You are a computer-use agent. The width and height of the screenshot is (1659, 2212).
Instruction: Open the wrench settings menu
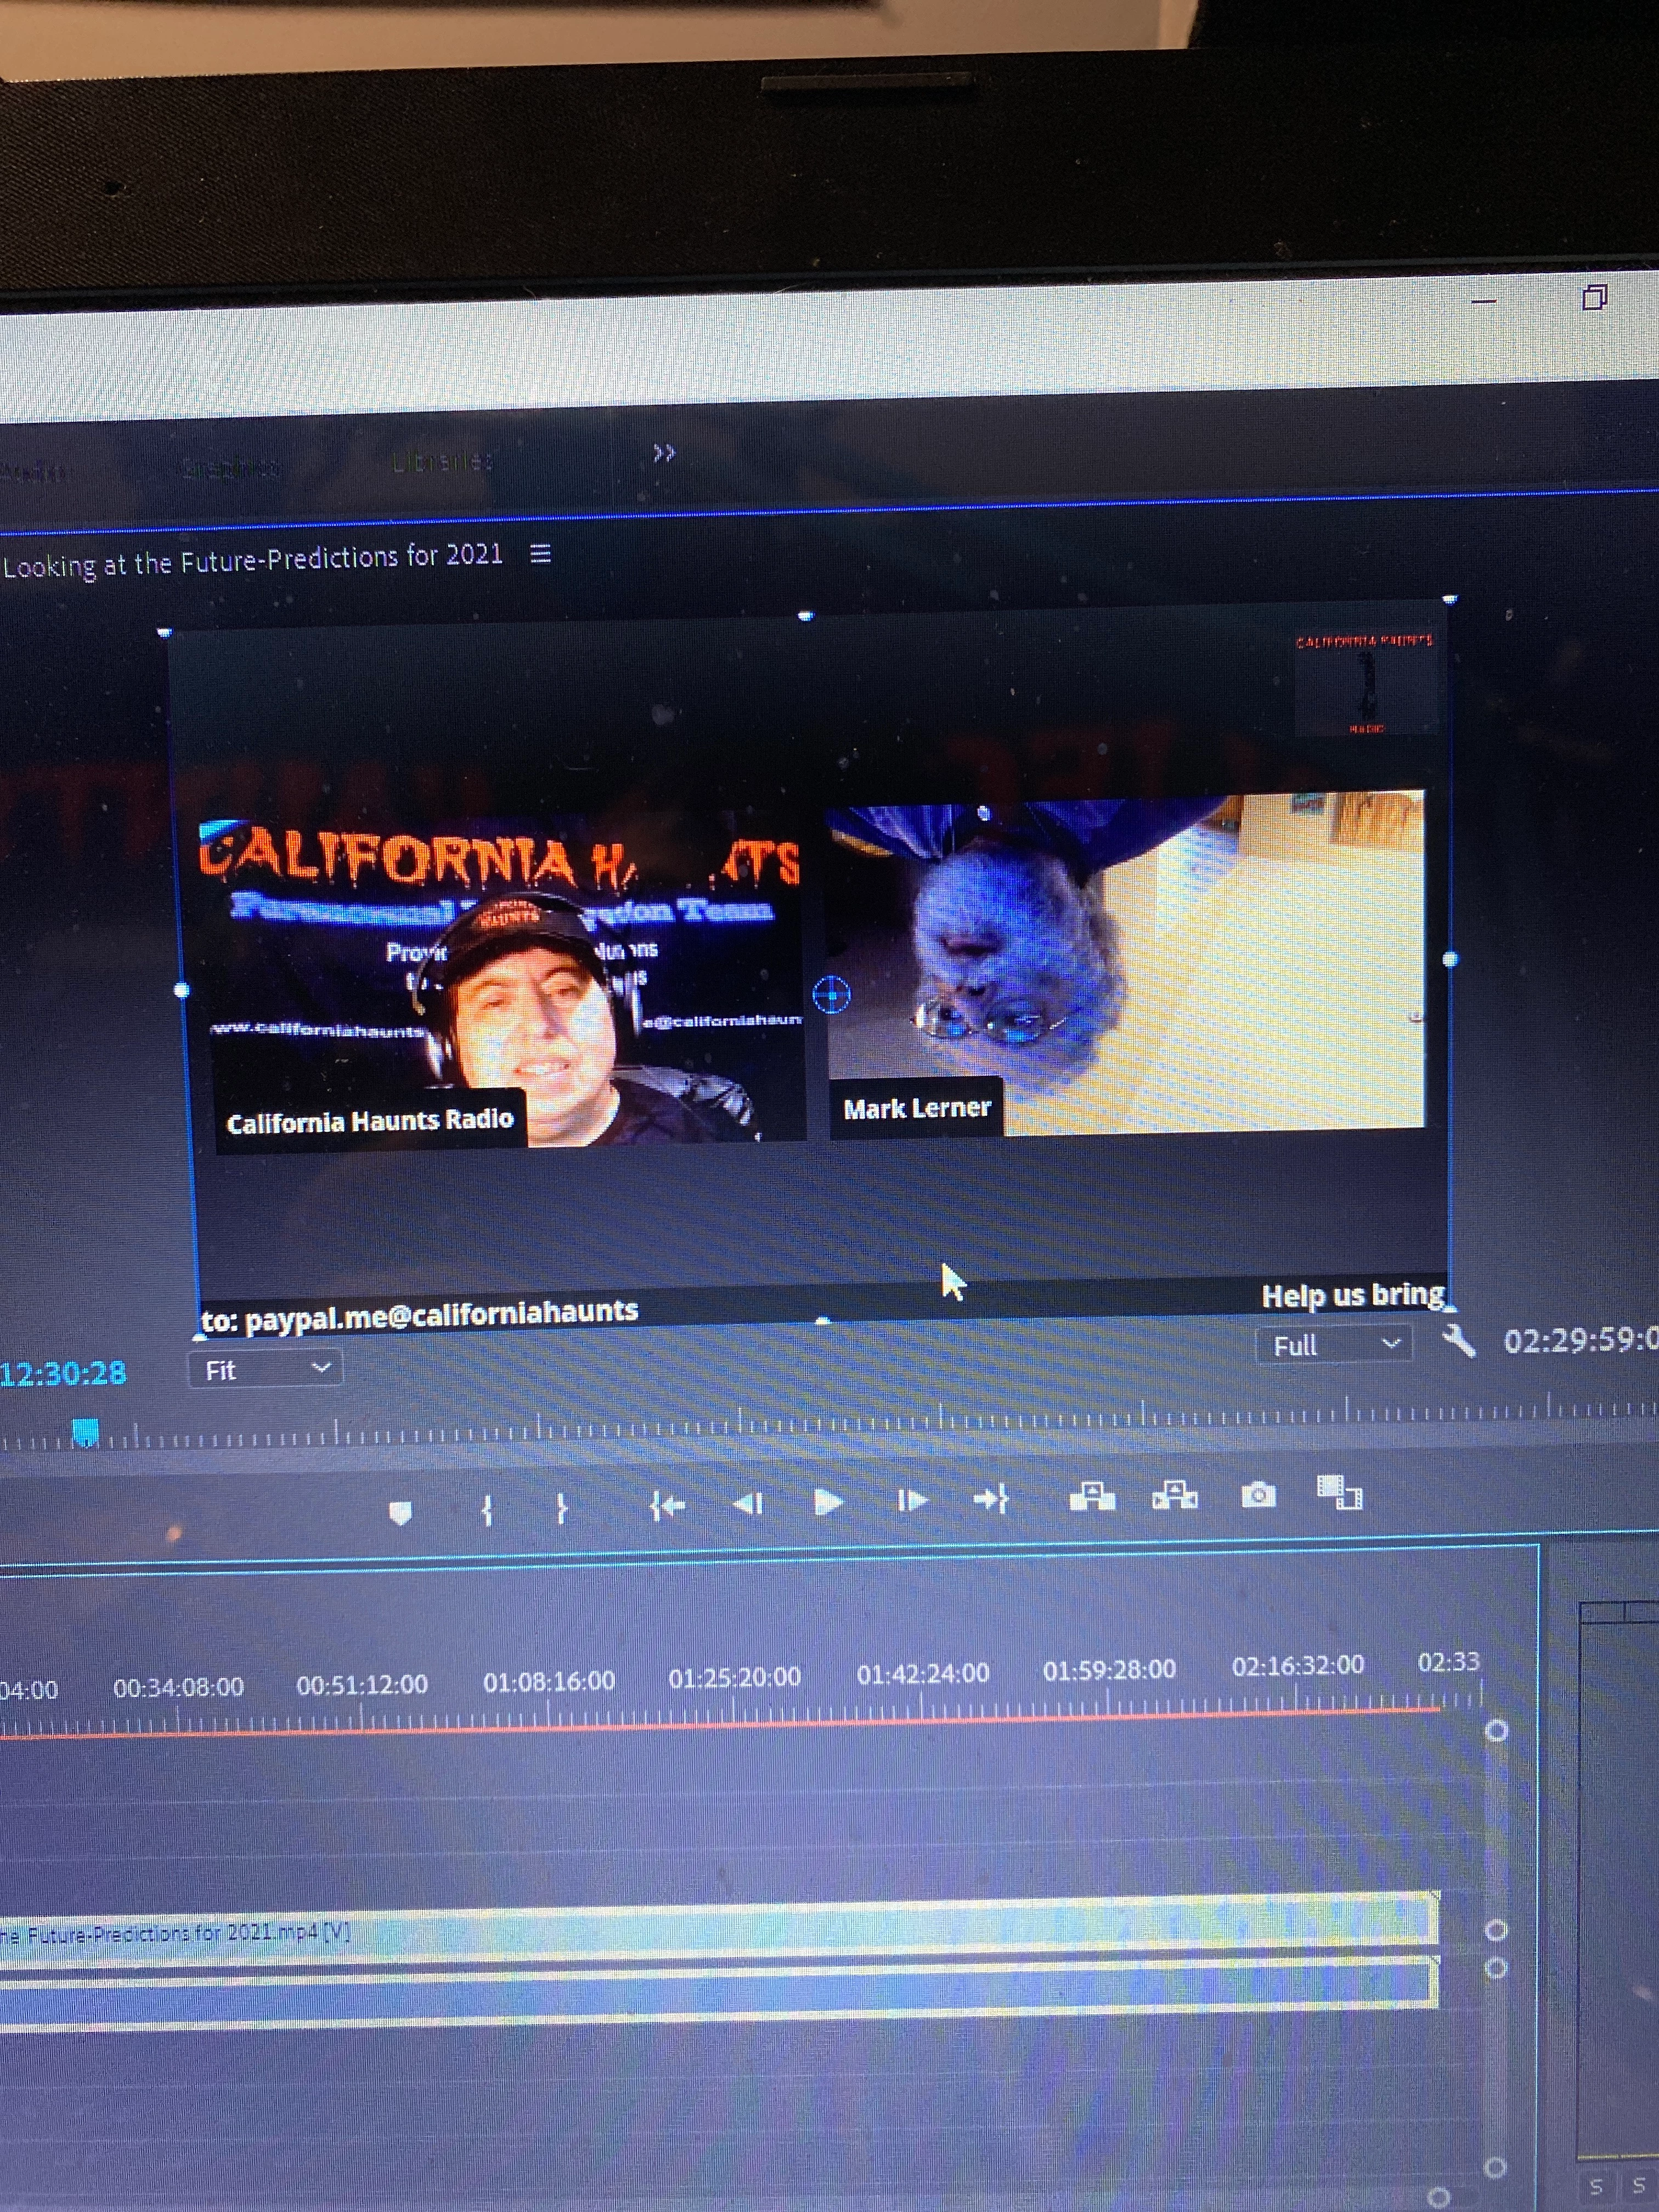click(1459, 1341)
